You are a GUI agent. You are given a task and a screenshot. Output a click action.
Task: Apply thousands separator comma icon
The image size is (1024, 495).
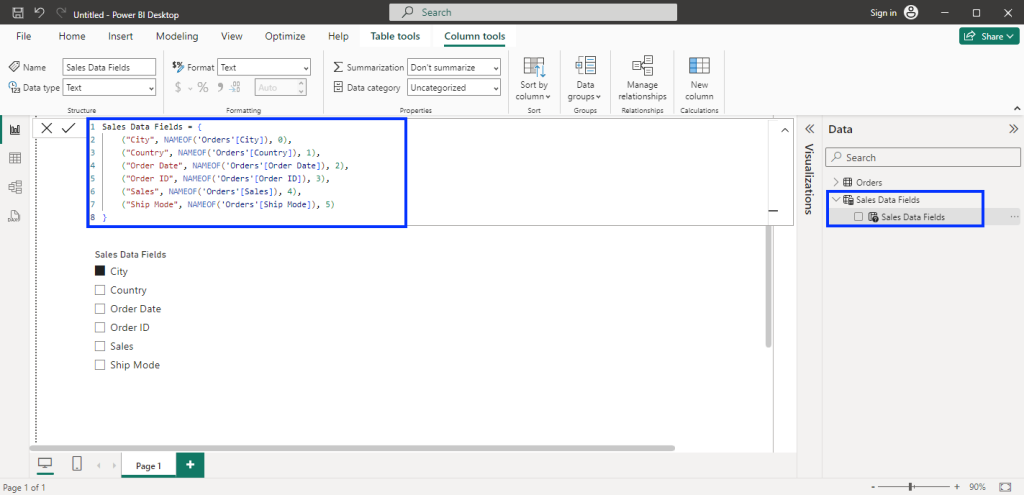pos(220,87)
